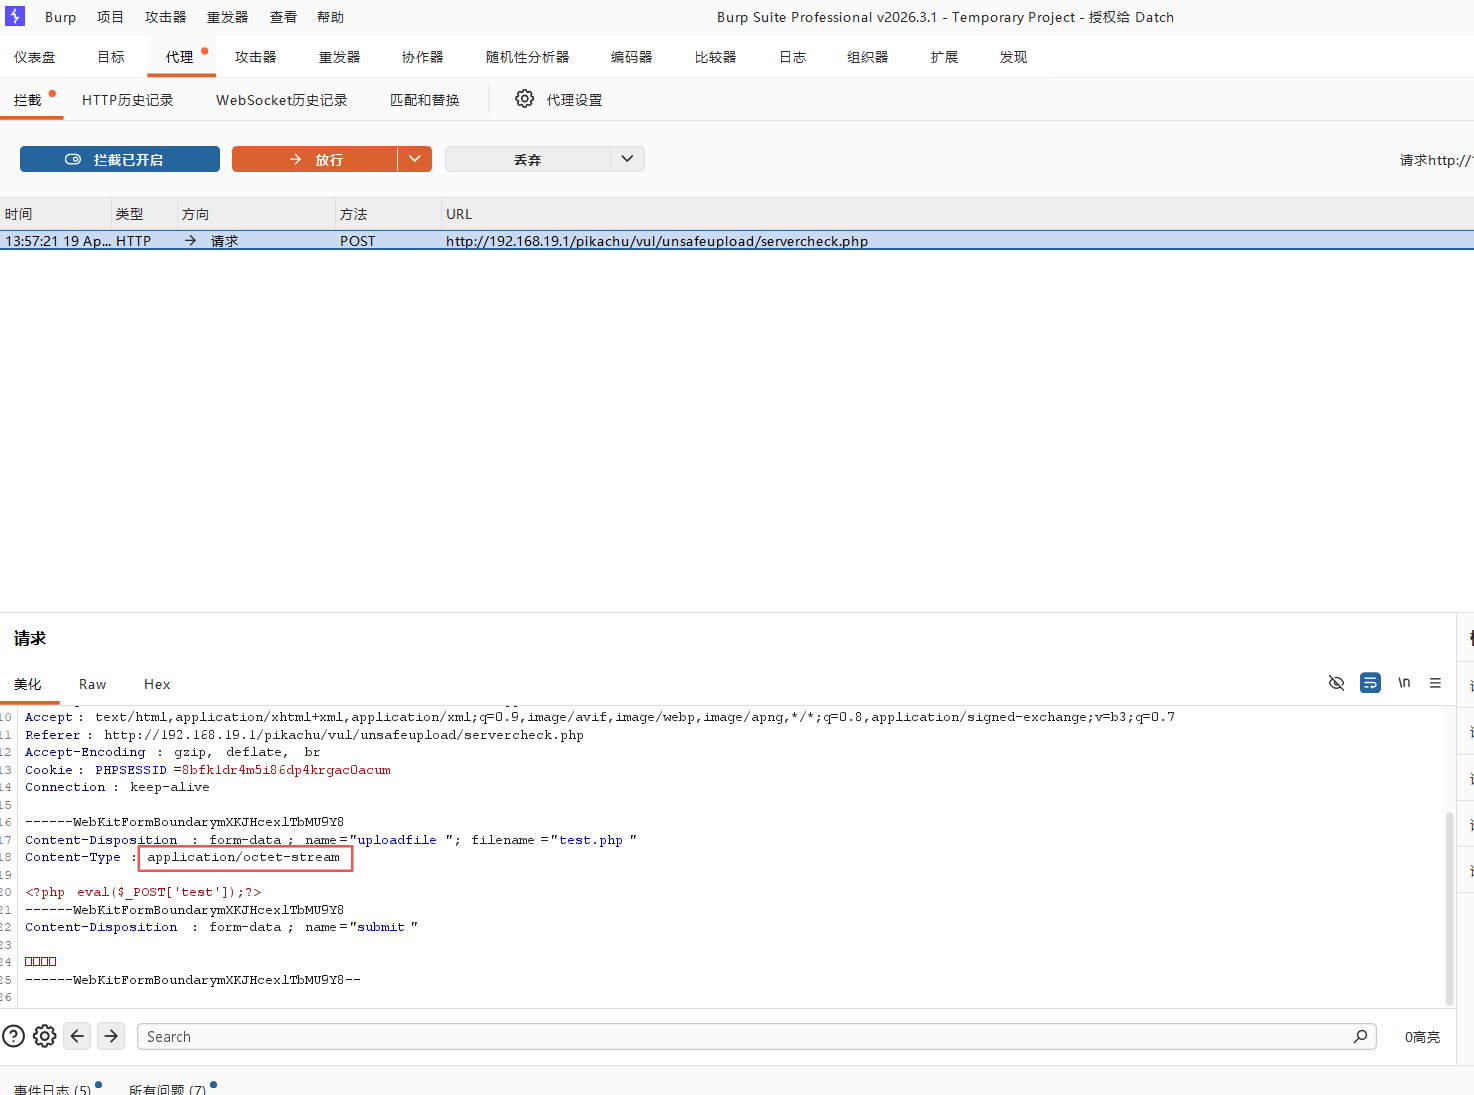Click the 放行 forward button
The image size is (1474, 1095).
tap(315, 159)
